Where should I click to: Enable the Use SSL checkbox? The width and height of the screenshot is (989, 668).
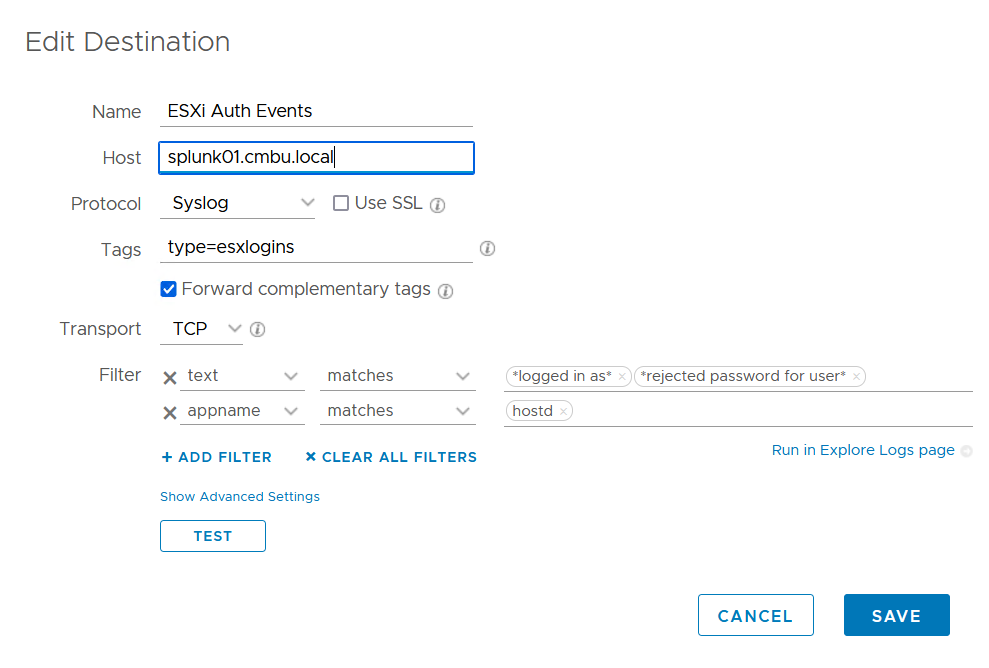[x=341, y=203]
